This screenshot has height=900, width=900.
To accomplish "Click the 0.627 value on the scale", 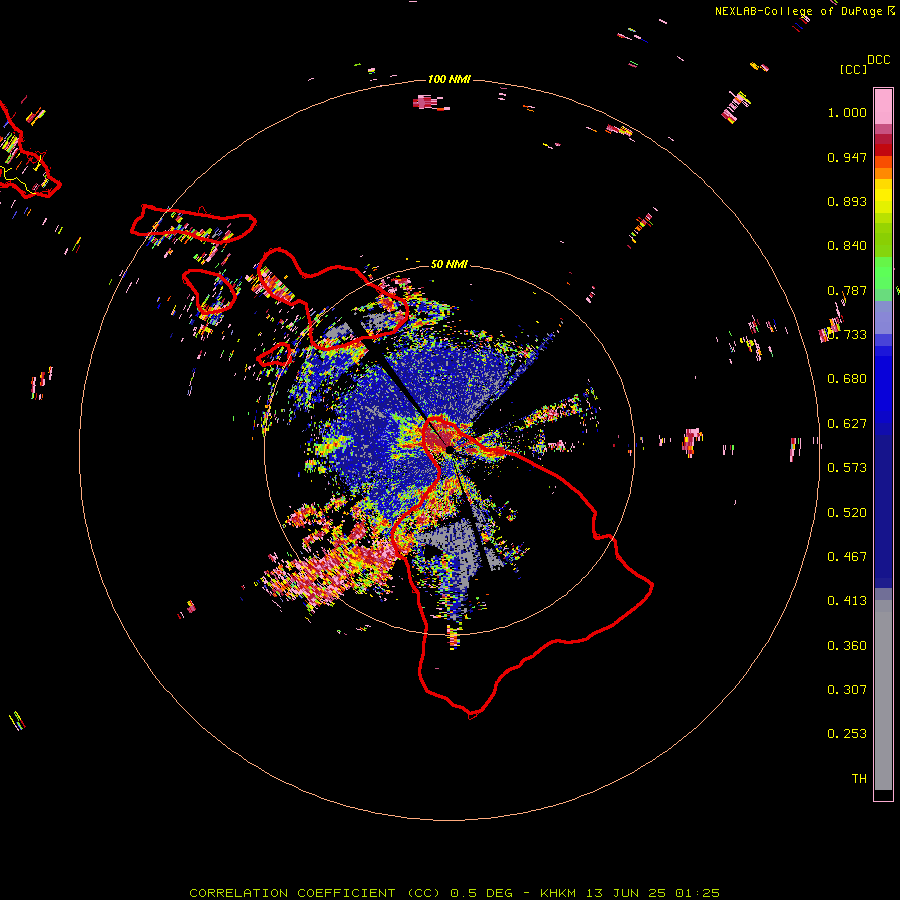I will pos(847,424).
